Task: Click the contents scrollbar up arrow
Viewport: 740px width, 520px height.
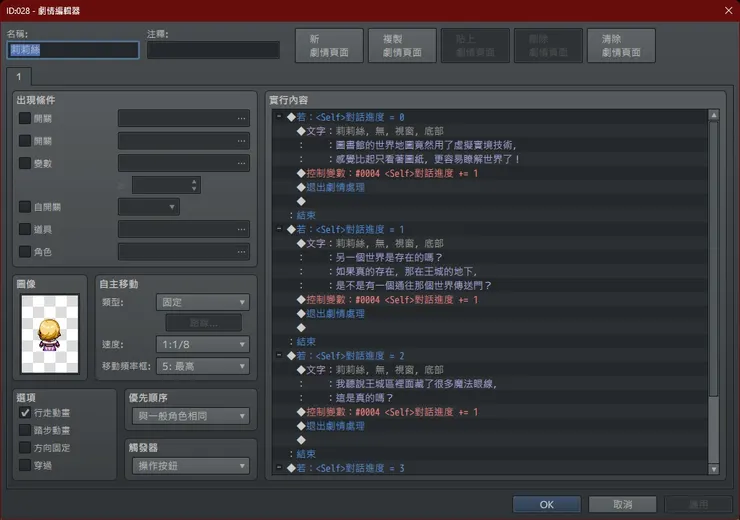Action: click(714, 115)
